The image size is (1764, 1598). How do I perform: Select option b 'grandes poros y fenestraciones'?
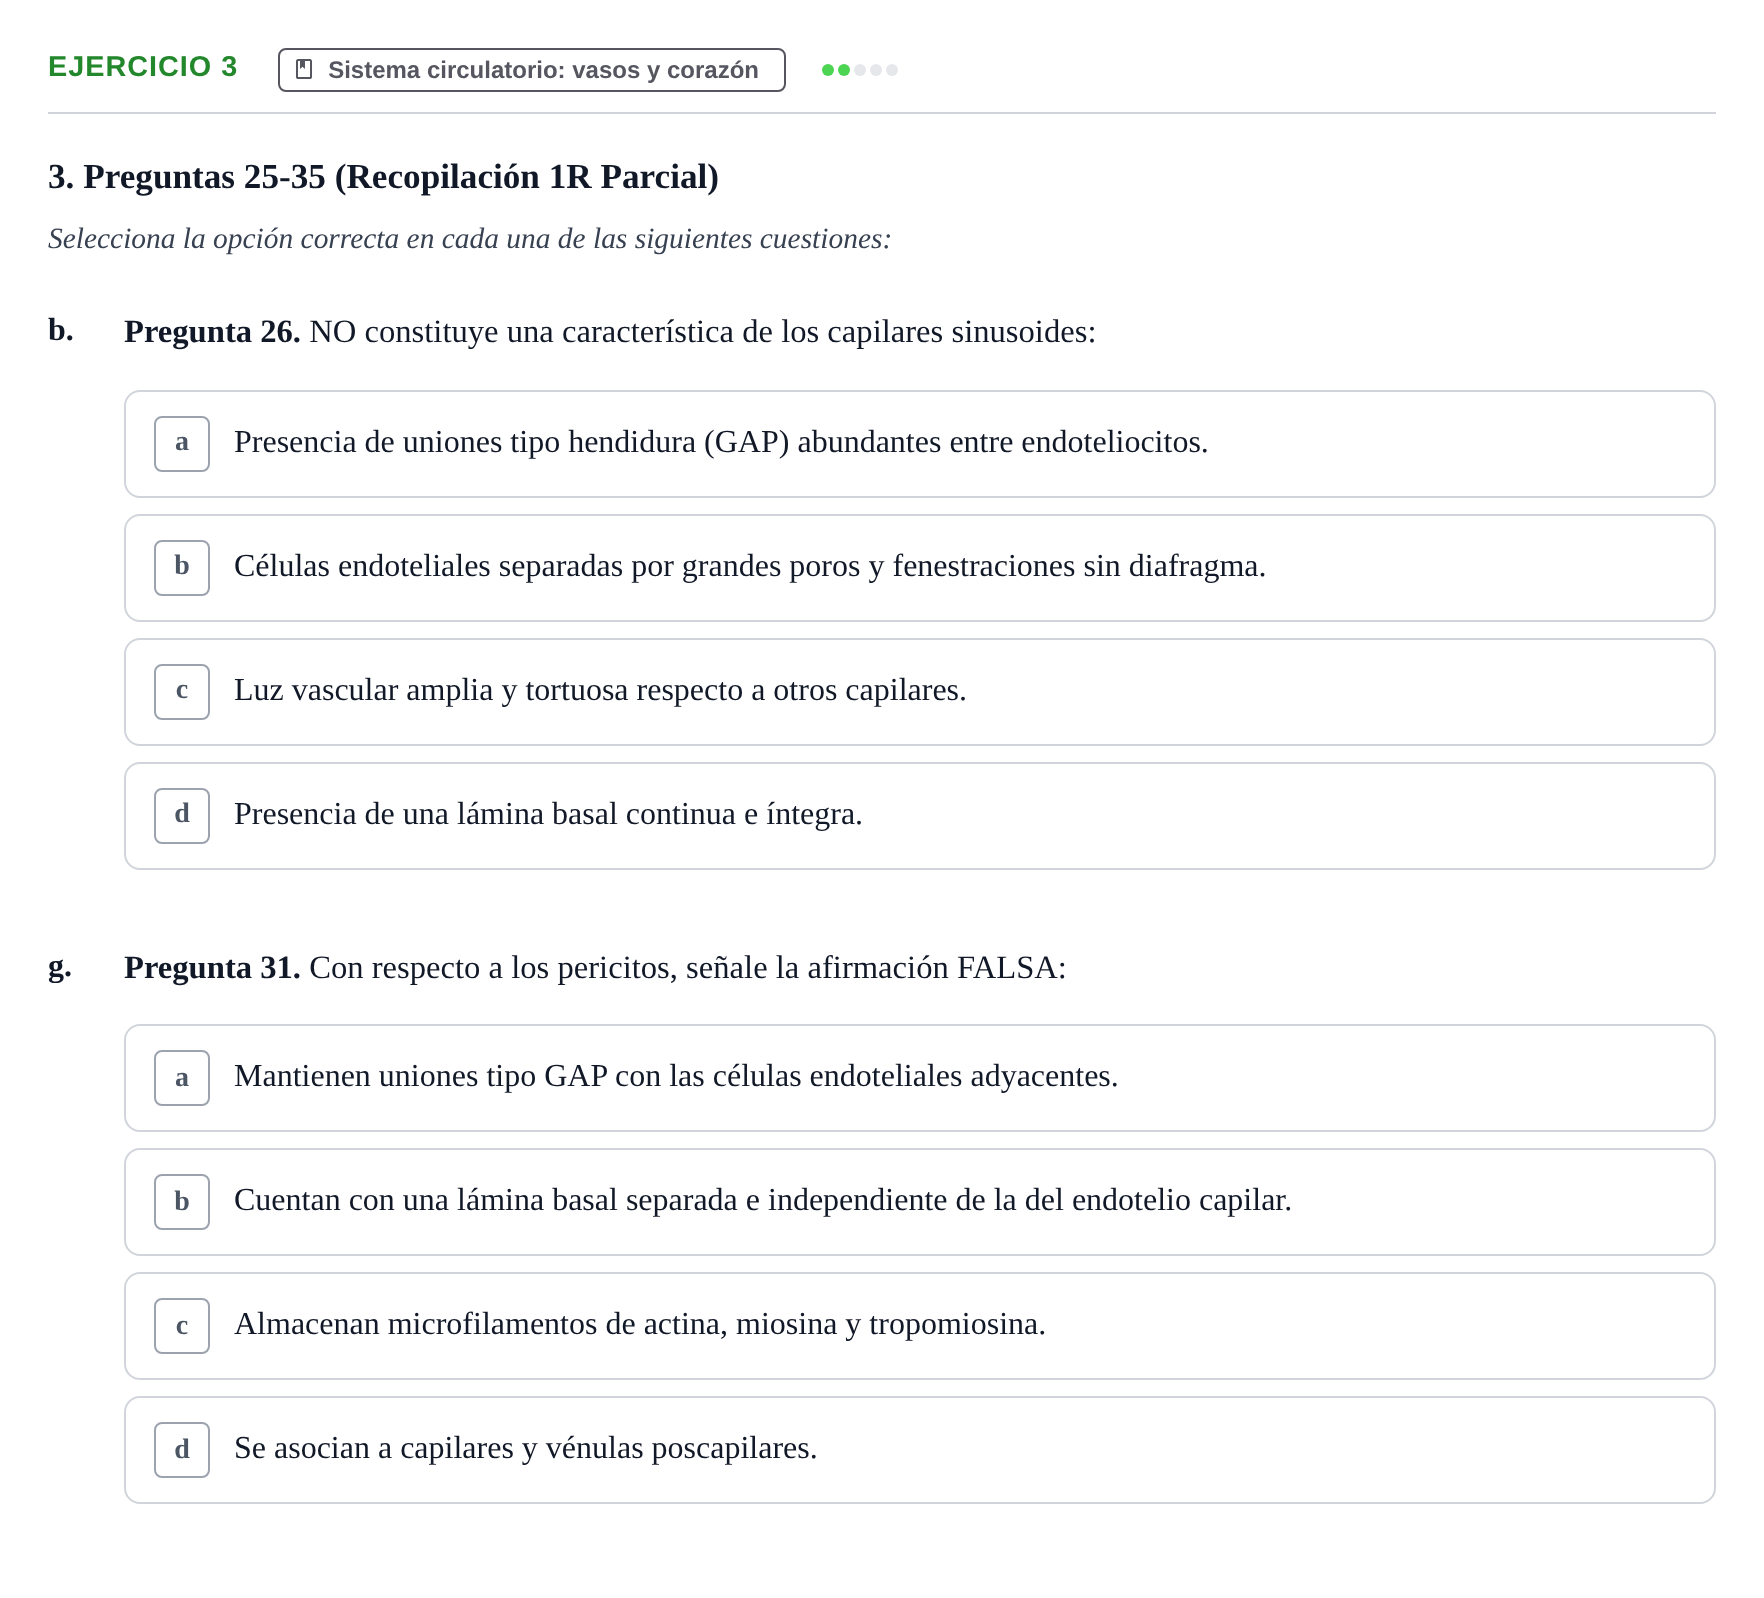tap(919, 568)
